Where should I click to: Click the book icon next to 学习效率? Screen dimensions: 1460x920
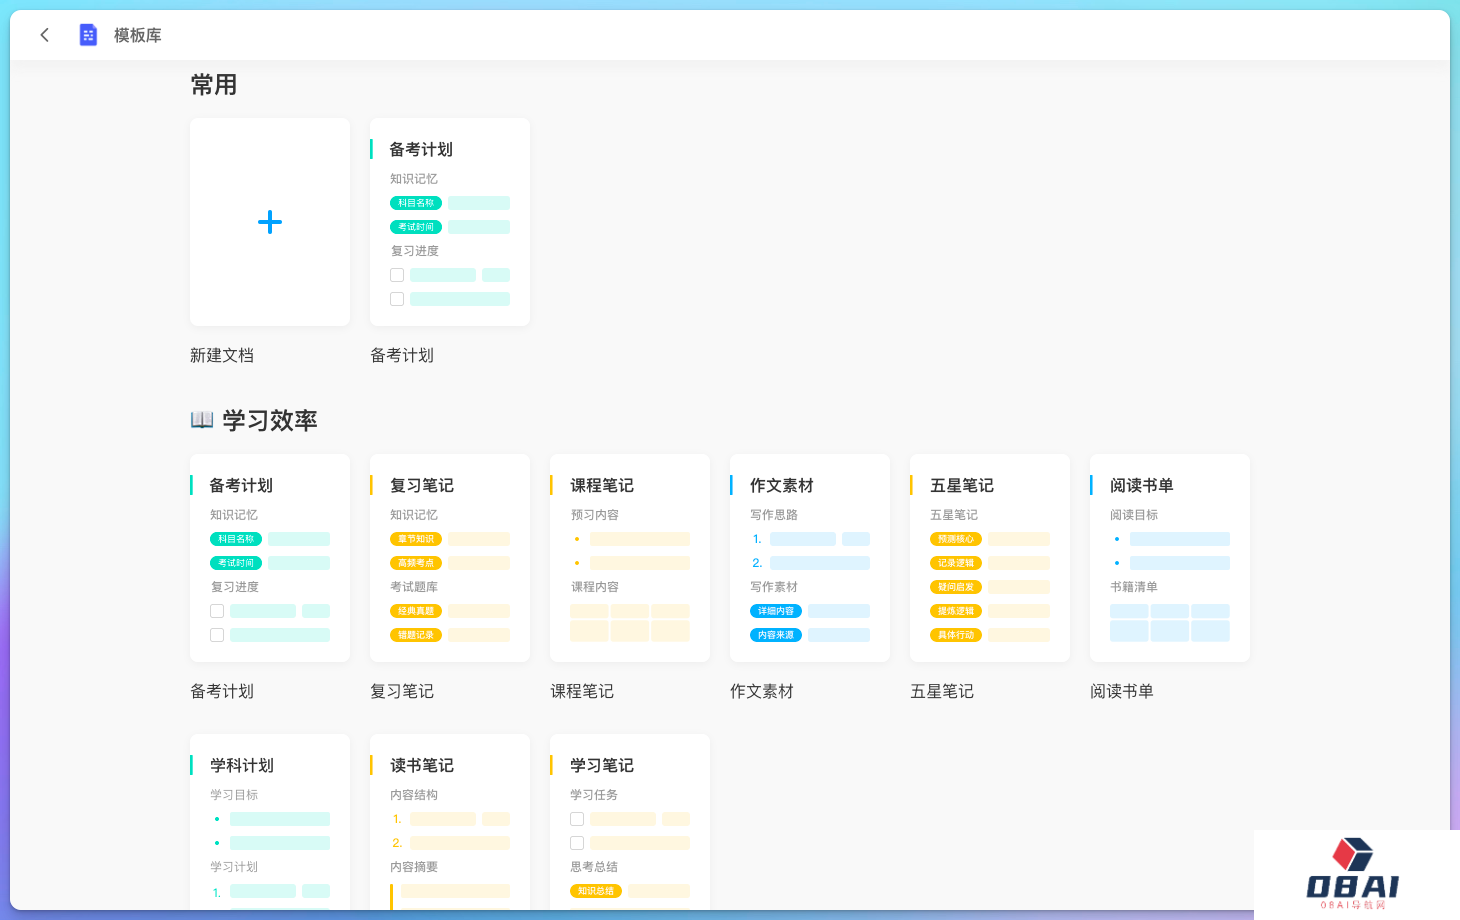[x=202, y=420]
